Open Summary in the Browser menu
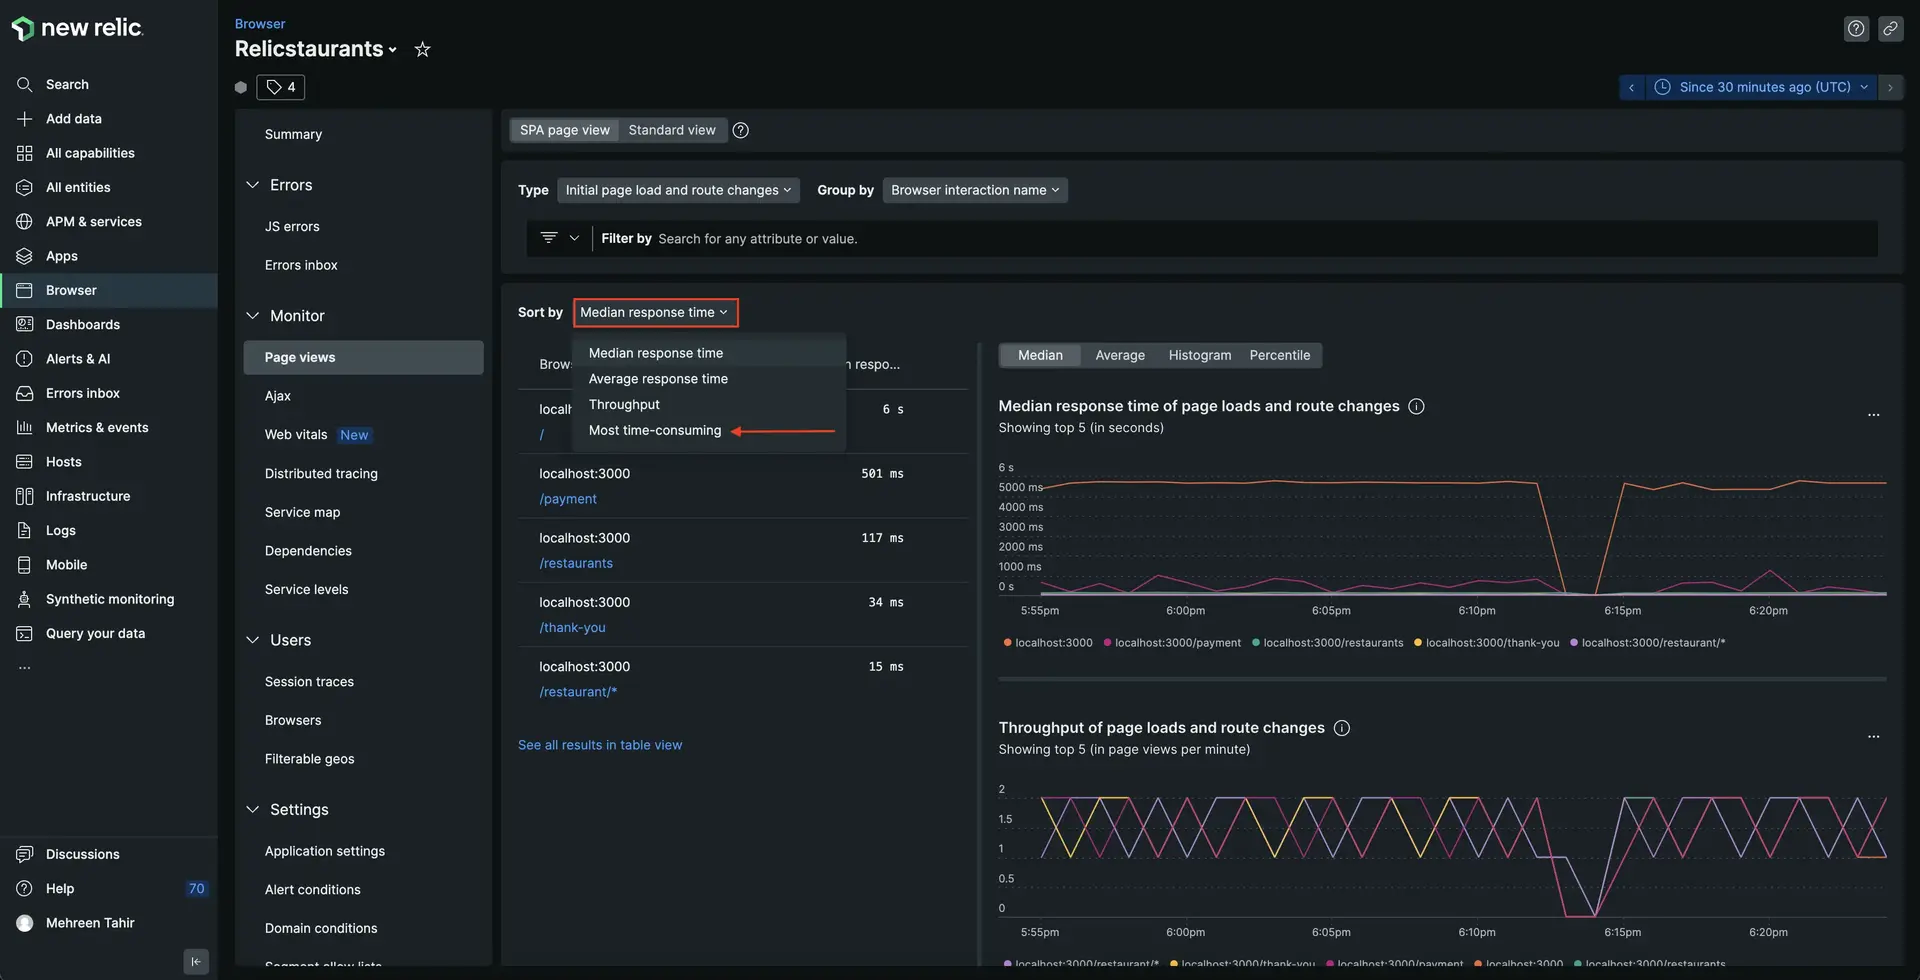Screen dimensions: 1920x980 pyautogui.click(x=293, y=134)
